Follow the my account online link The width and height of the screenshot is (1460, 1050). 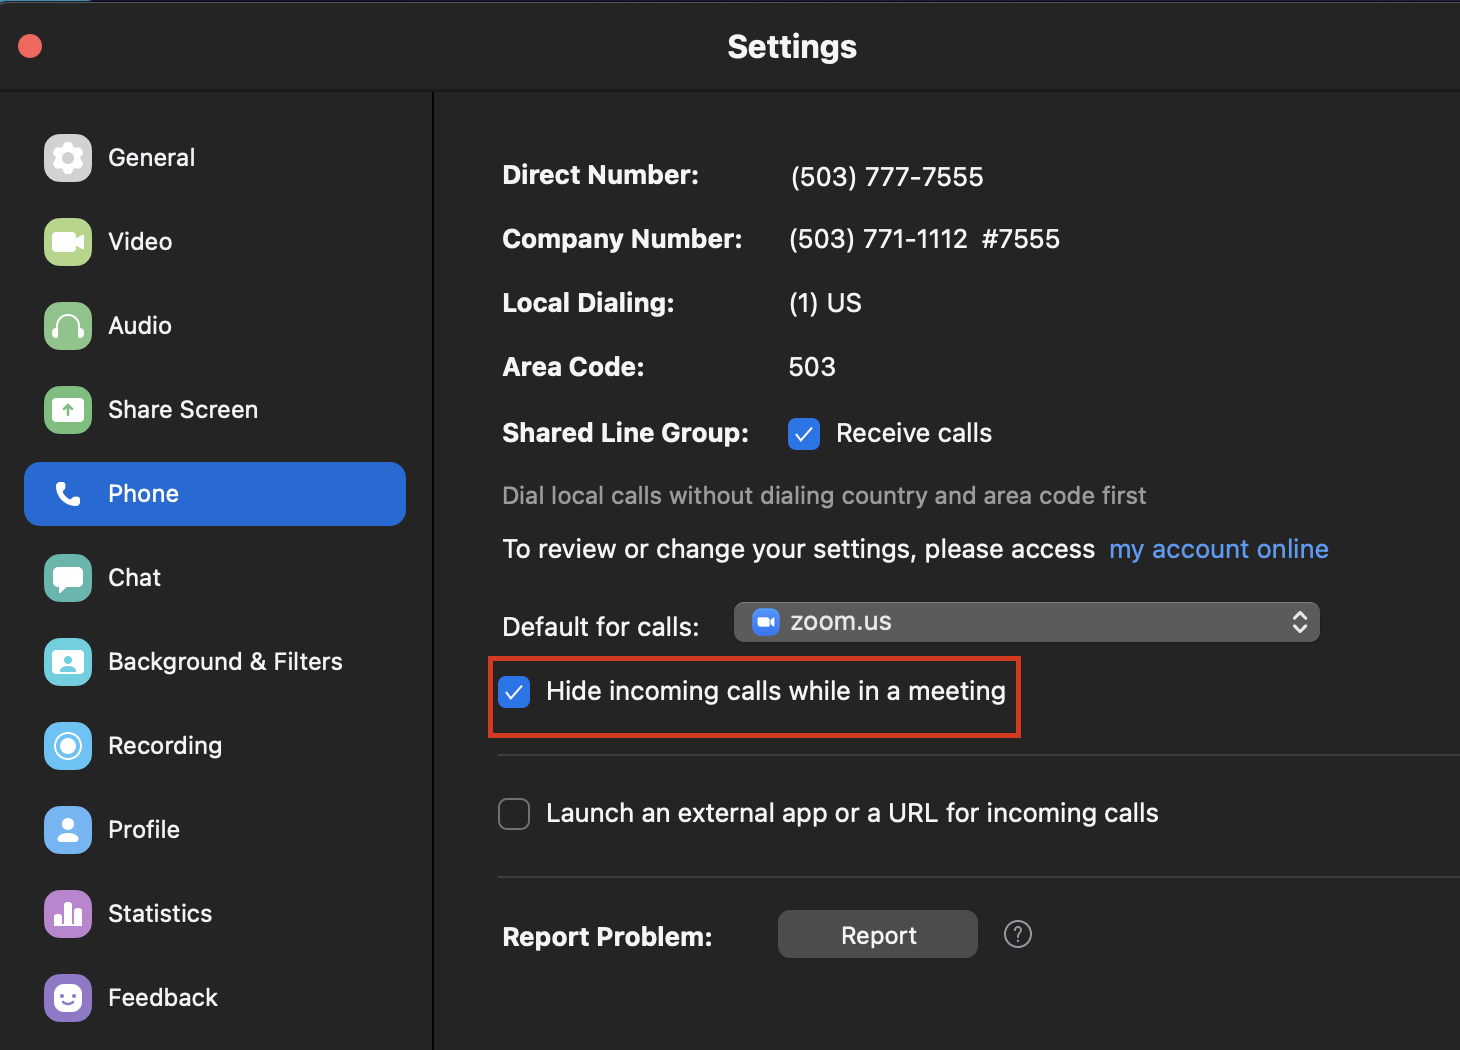click(x=1218, y=549)
